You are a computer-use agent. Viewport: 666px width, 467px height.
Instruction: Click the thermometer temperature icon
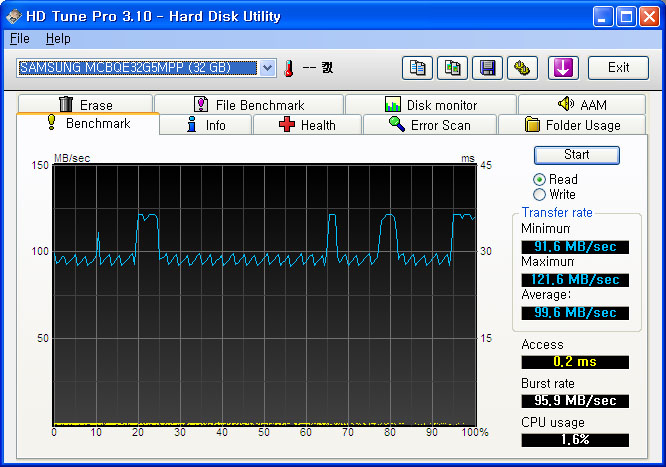pyautogui.click(x=289, y=68)
